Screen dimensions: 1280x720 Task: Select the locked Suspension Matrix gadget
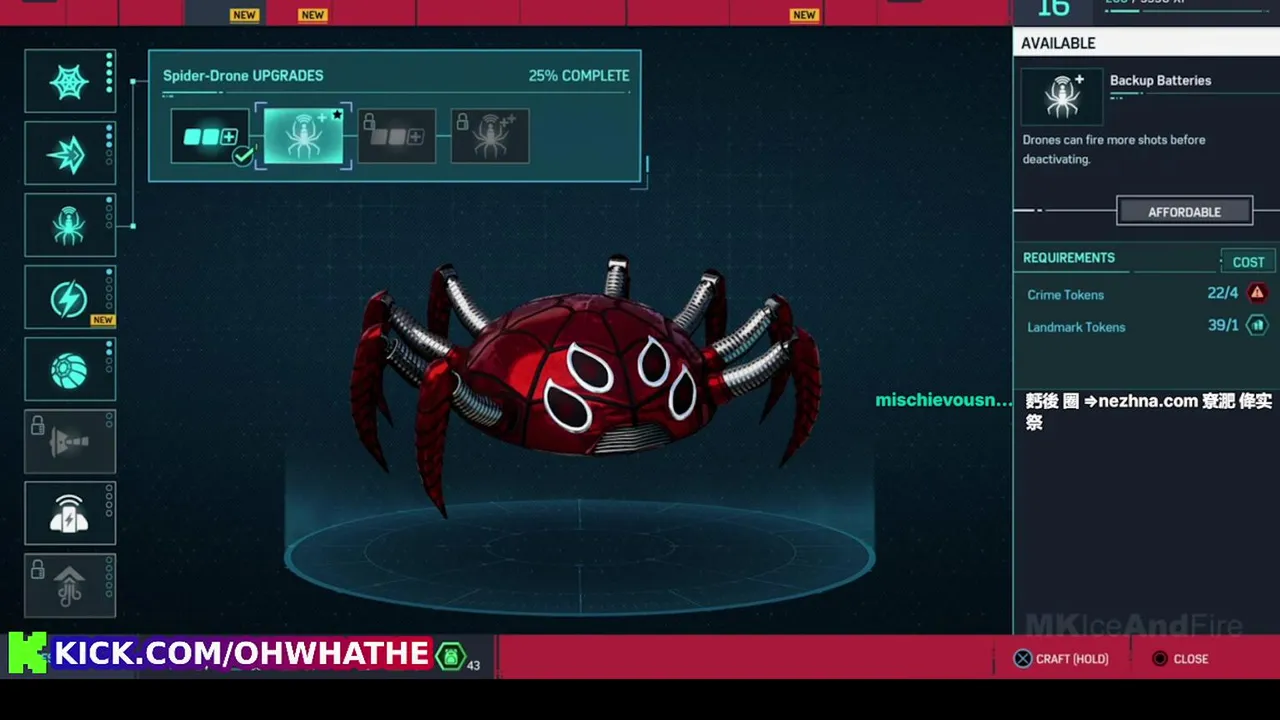point(70,586)
